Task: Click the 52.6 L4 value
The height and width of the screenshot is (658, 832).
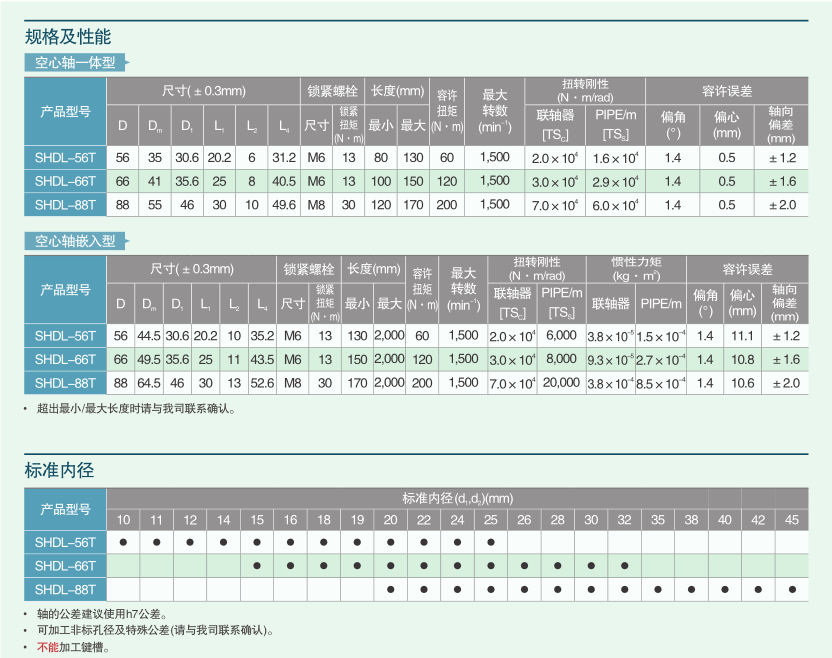Action: (262, 383)
